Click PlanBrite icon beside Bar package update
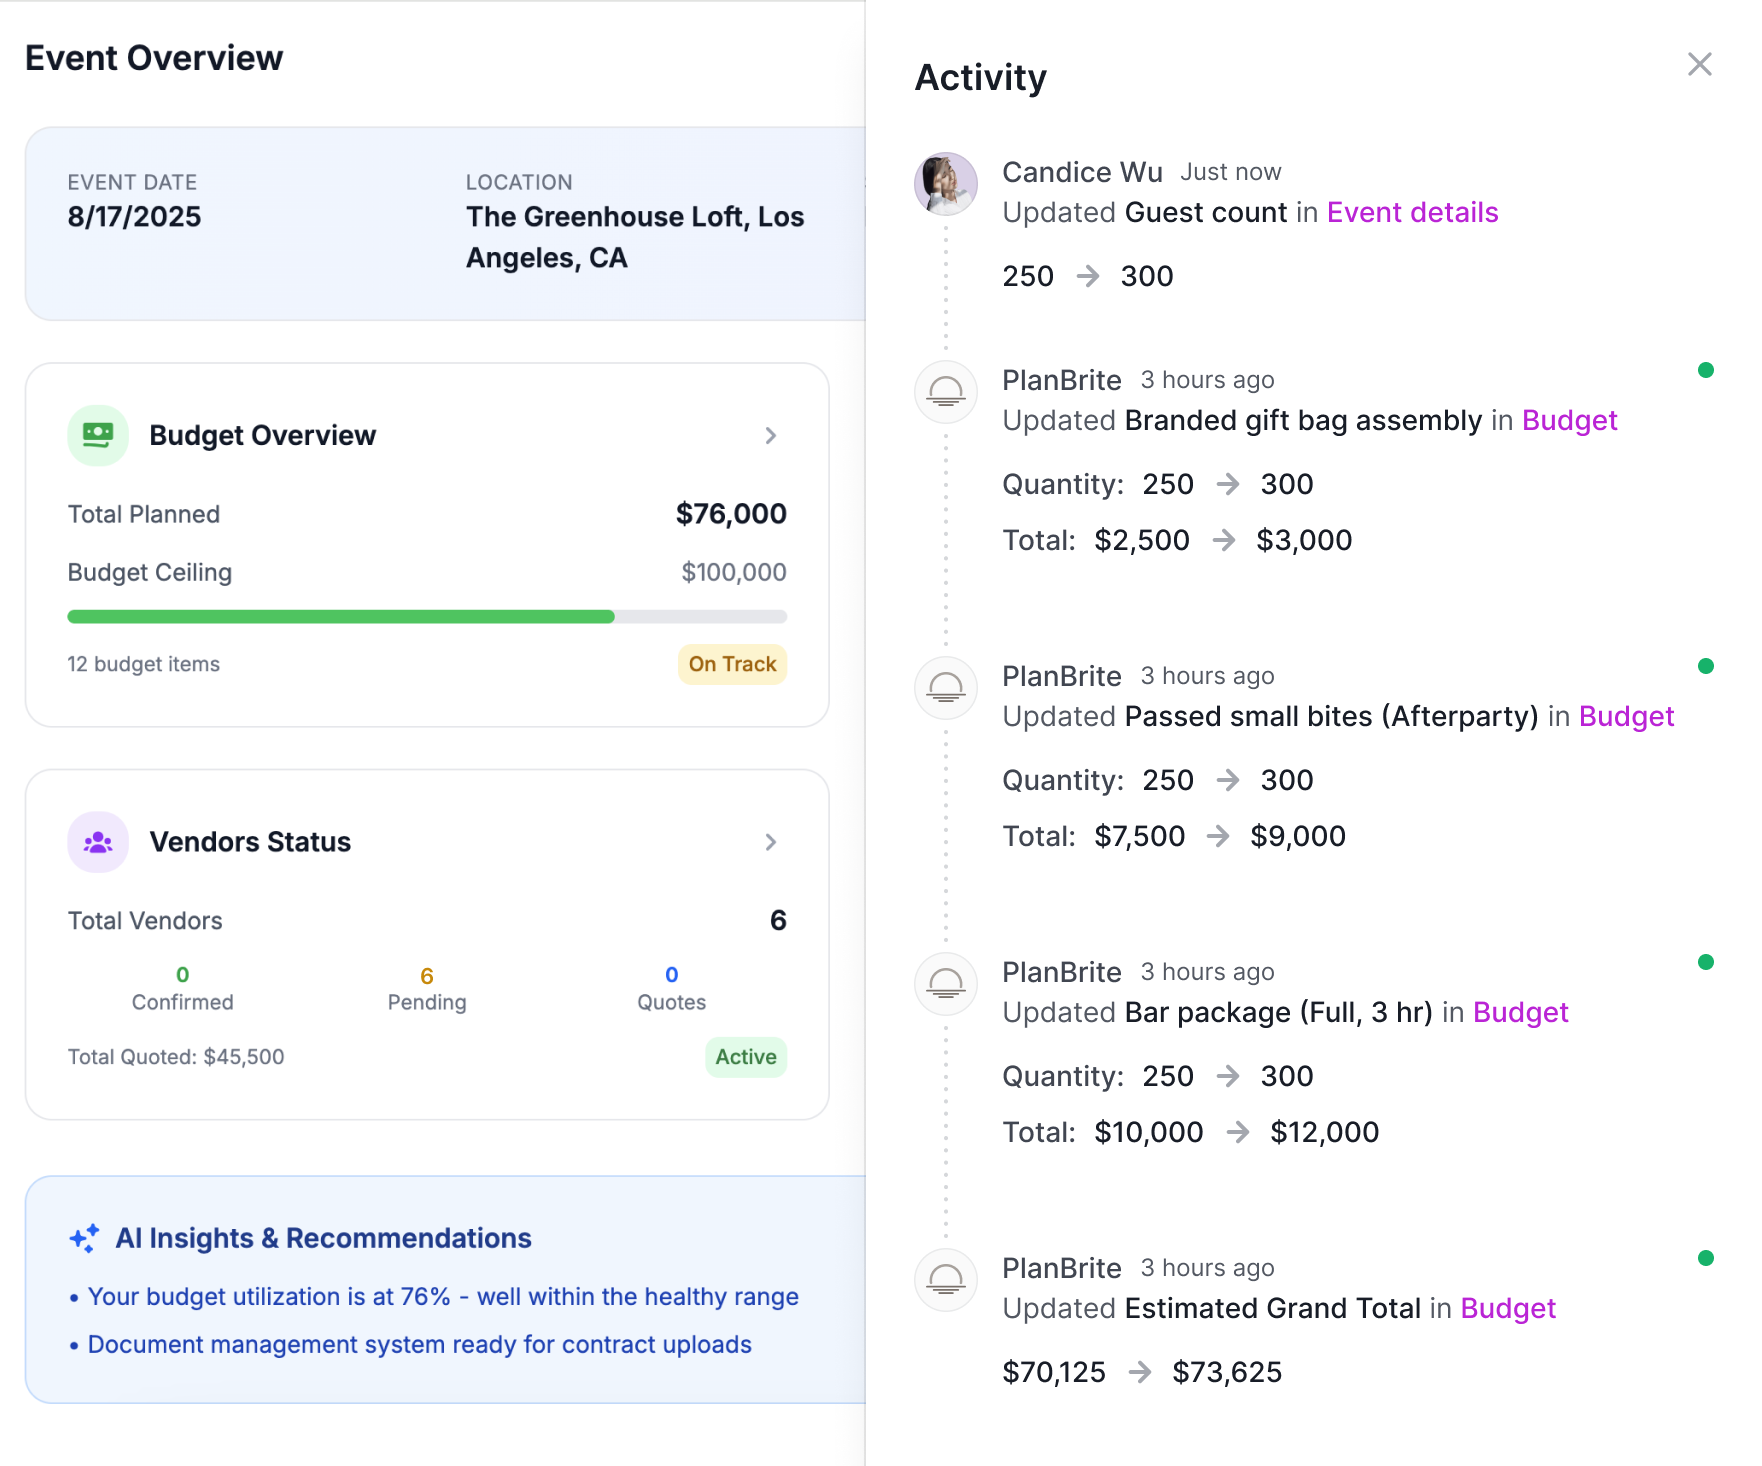Image resolution: width=1762 pixels, height=1466 pixels. click(x=945, y=983)
